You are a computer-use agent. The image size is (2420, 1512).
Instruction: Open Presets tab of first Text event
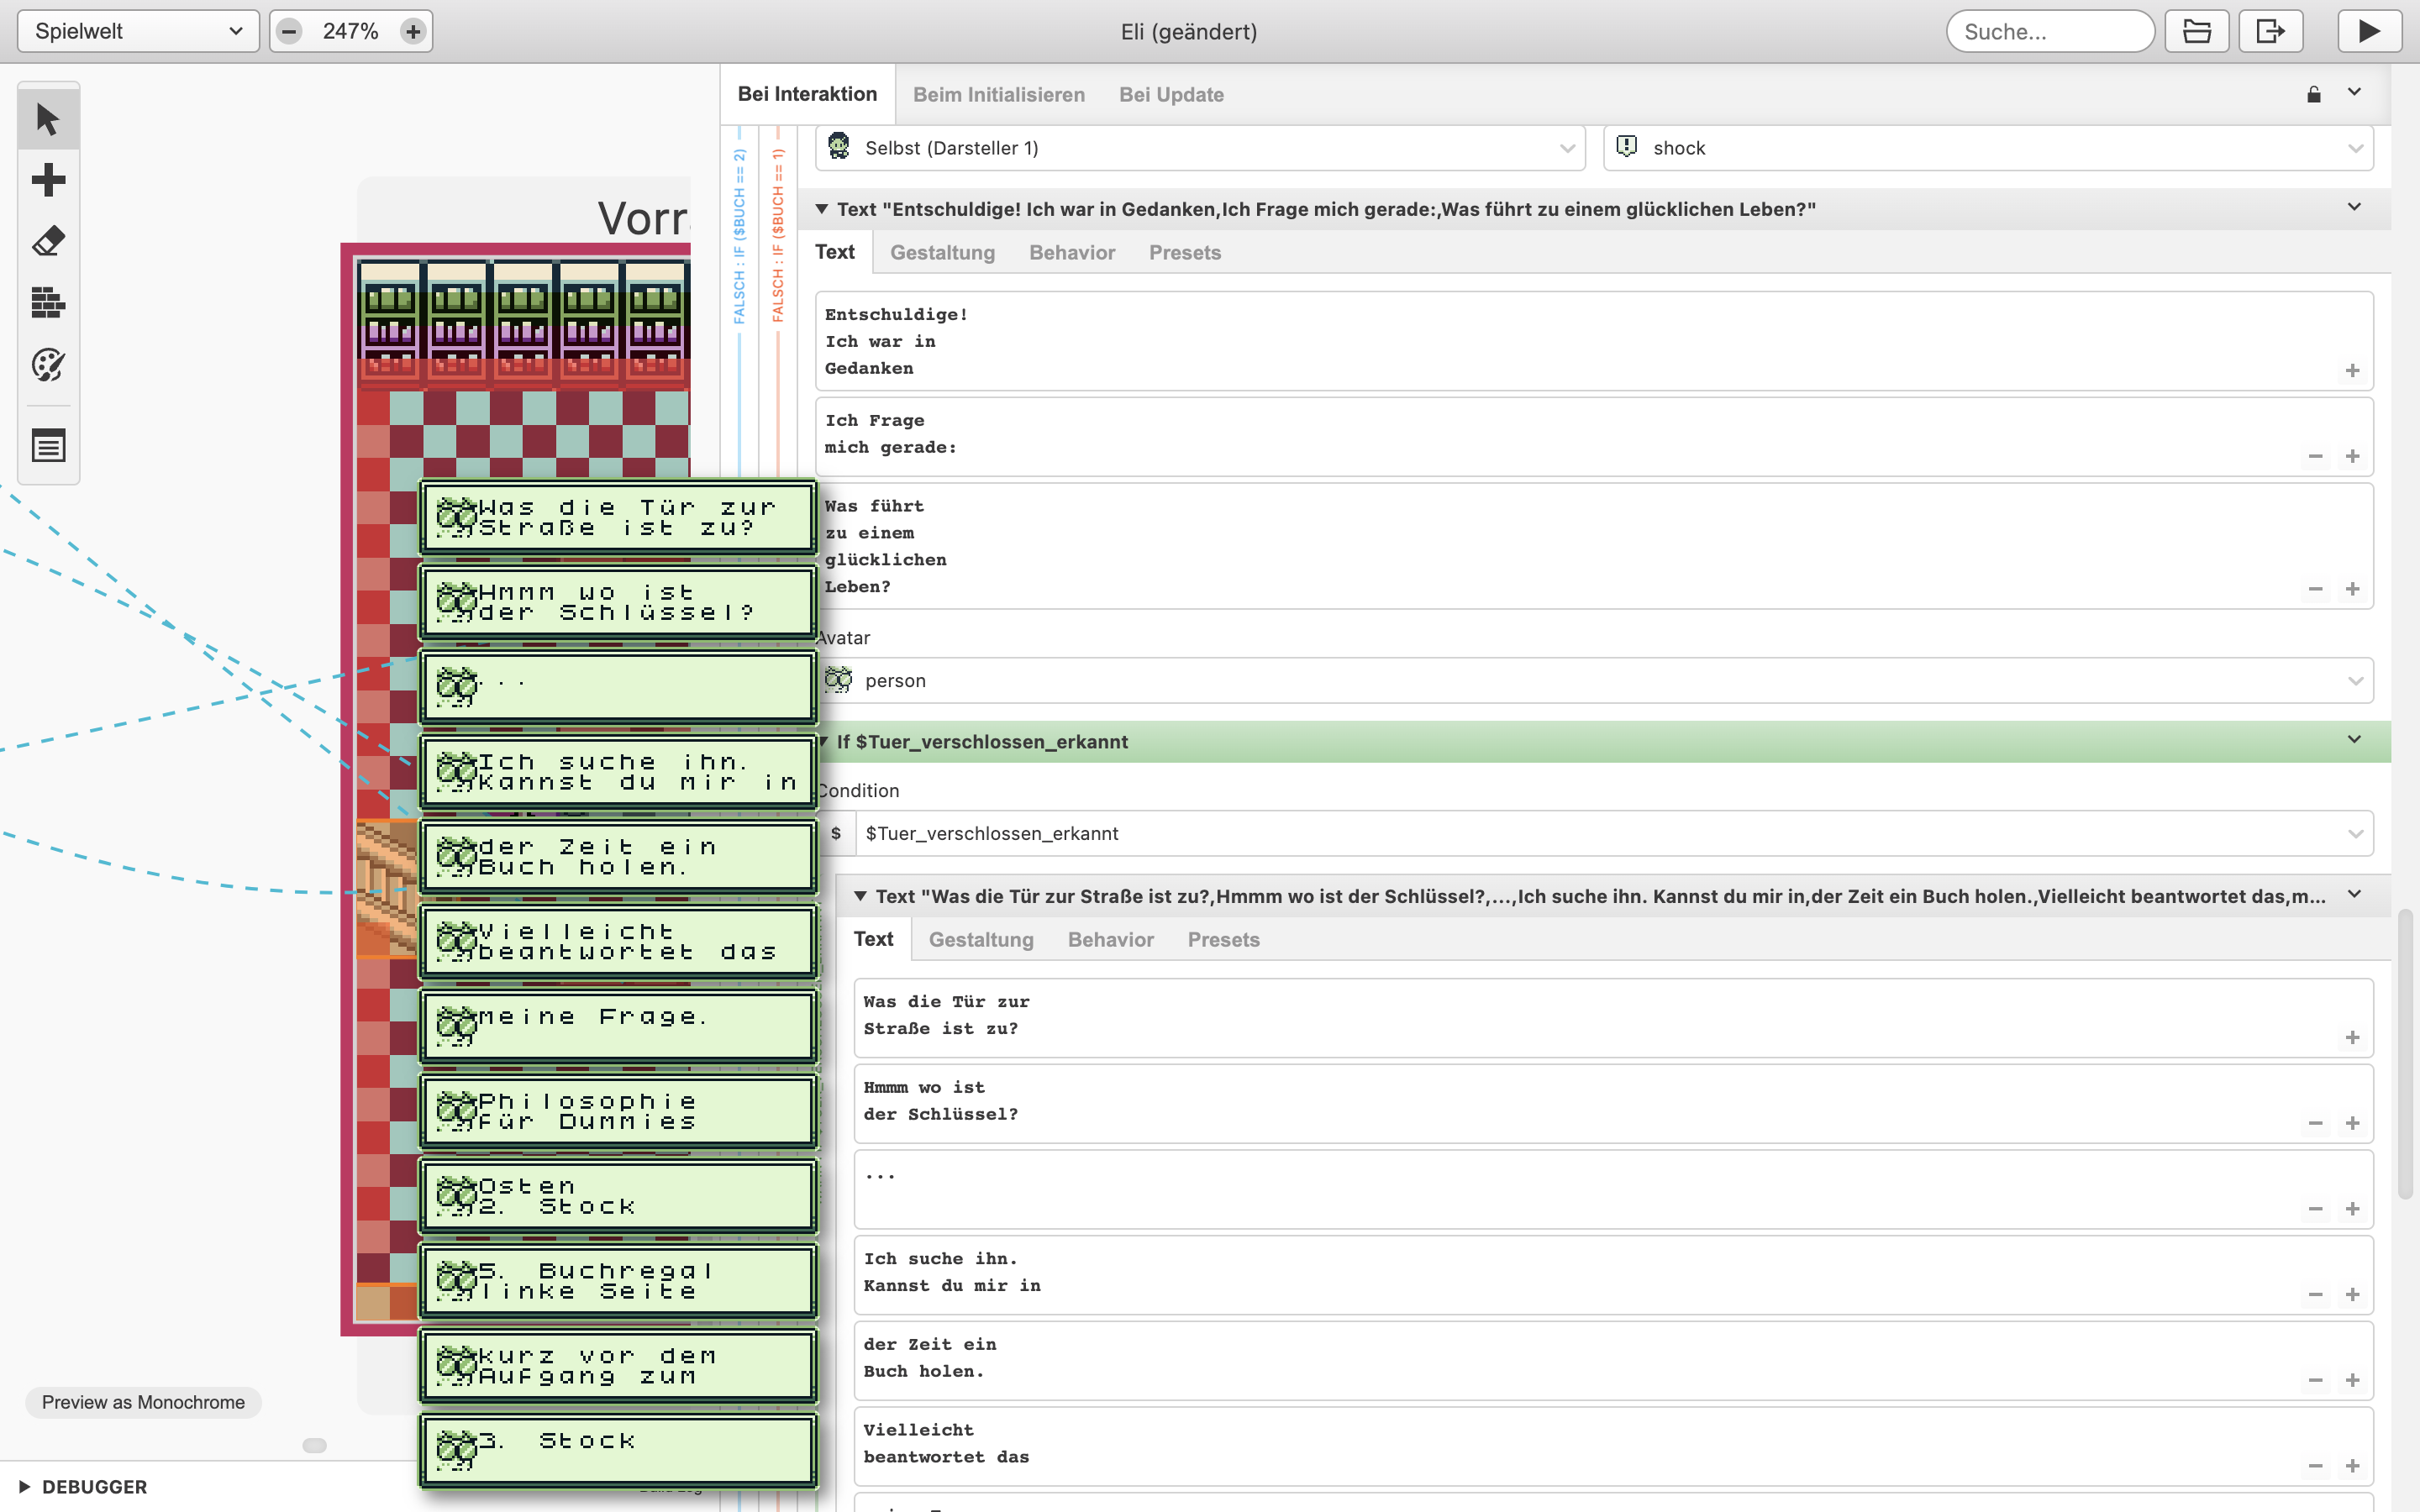tap(1185, 253)
